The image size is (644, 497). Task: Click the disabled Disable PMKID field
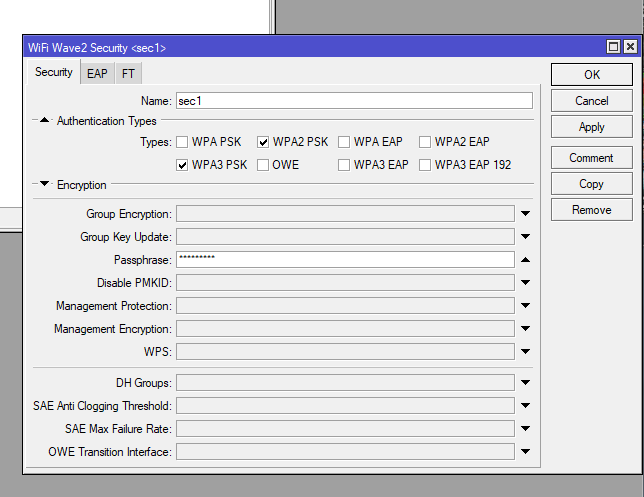tap(345, 283)
